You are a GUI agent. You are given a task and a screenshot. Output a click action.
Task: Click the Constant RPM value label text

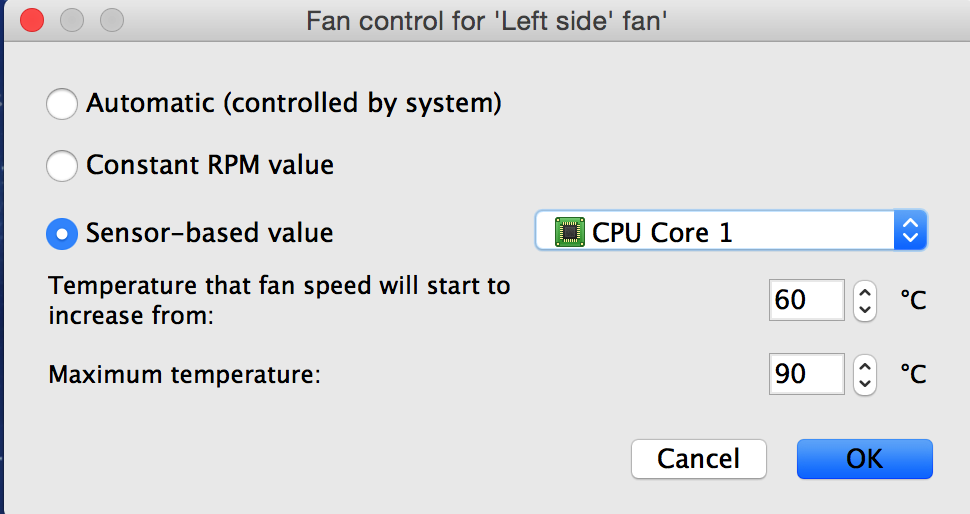pos(210,165)
